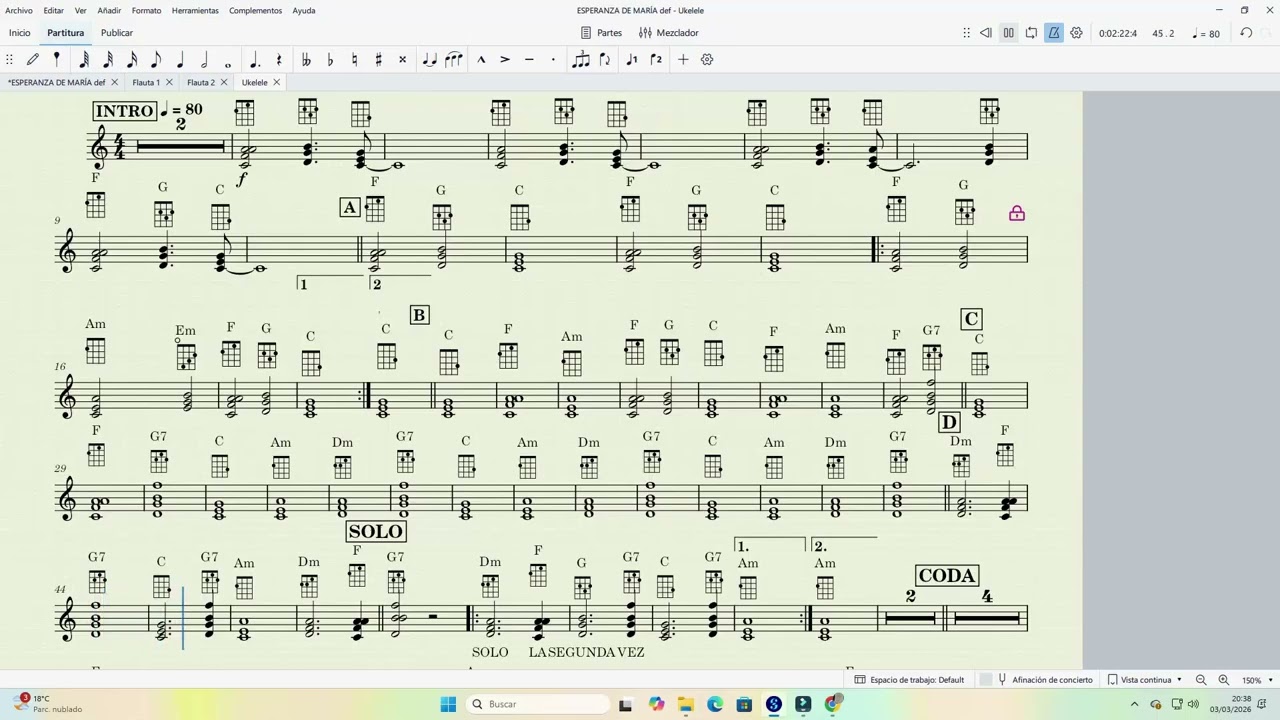Switch to the Flauta 2 part tab
The height and width of the screenshot is (720, 1280).
pos(201,82)
